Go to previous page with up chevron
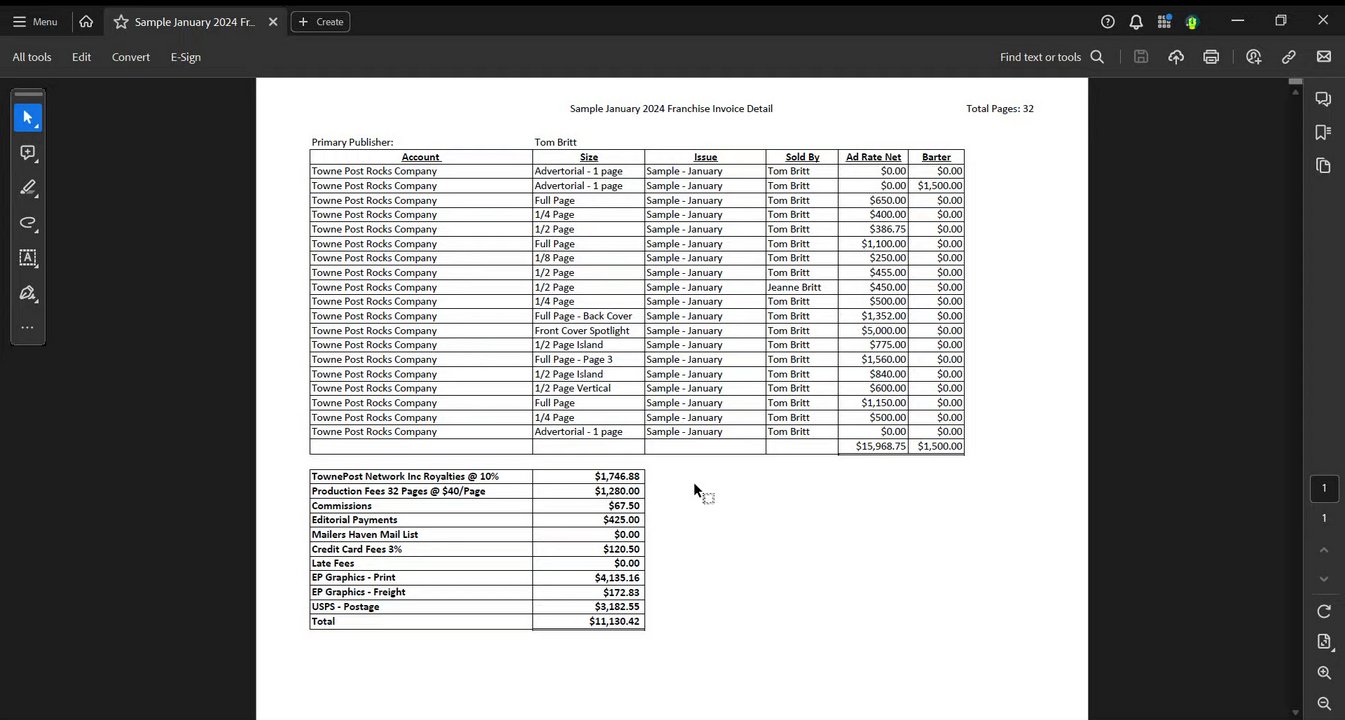The width and height of the screenshot is (1345, 720). click(x=1324, y=550)
